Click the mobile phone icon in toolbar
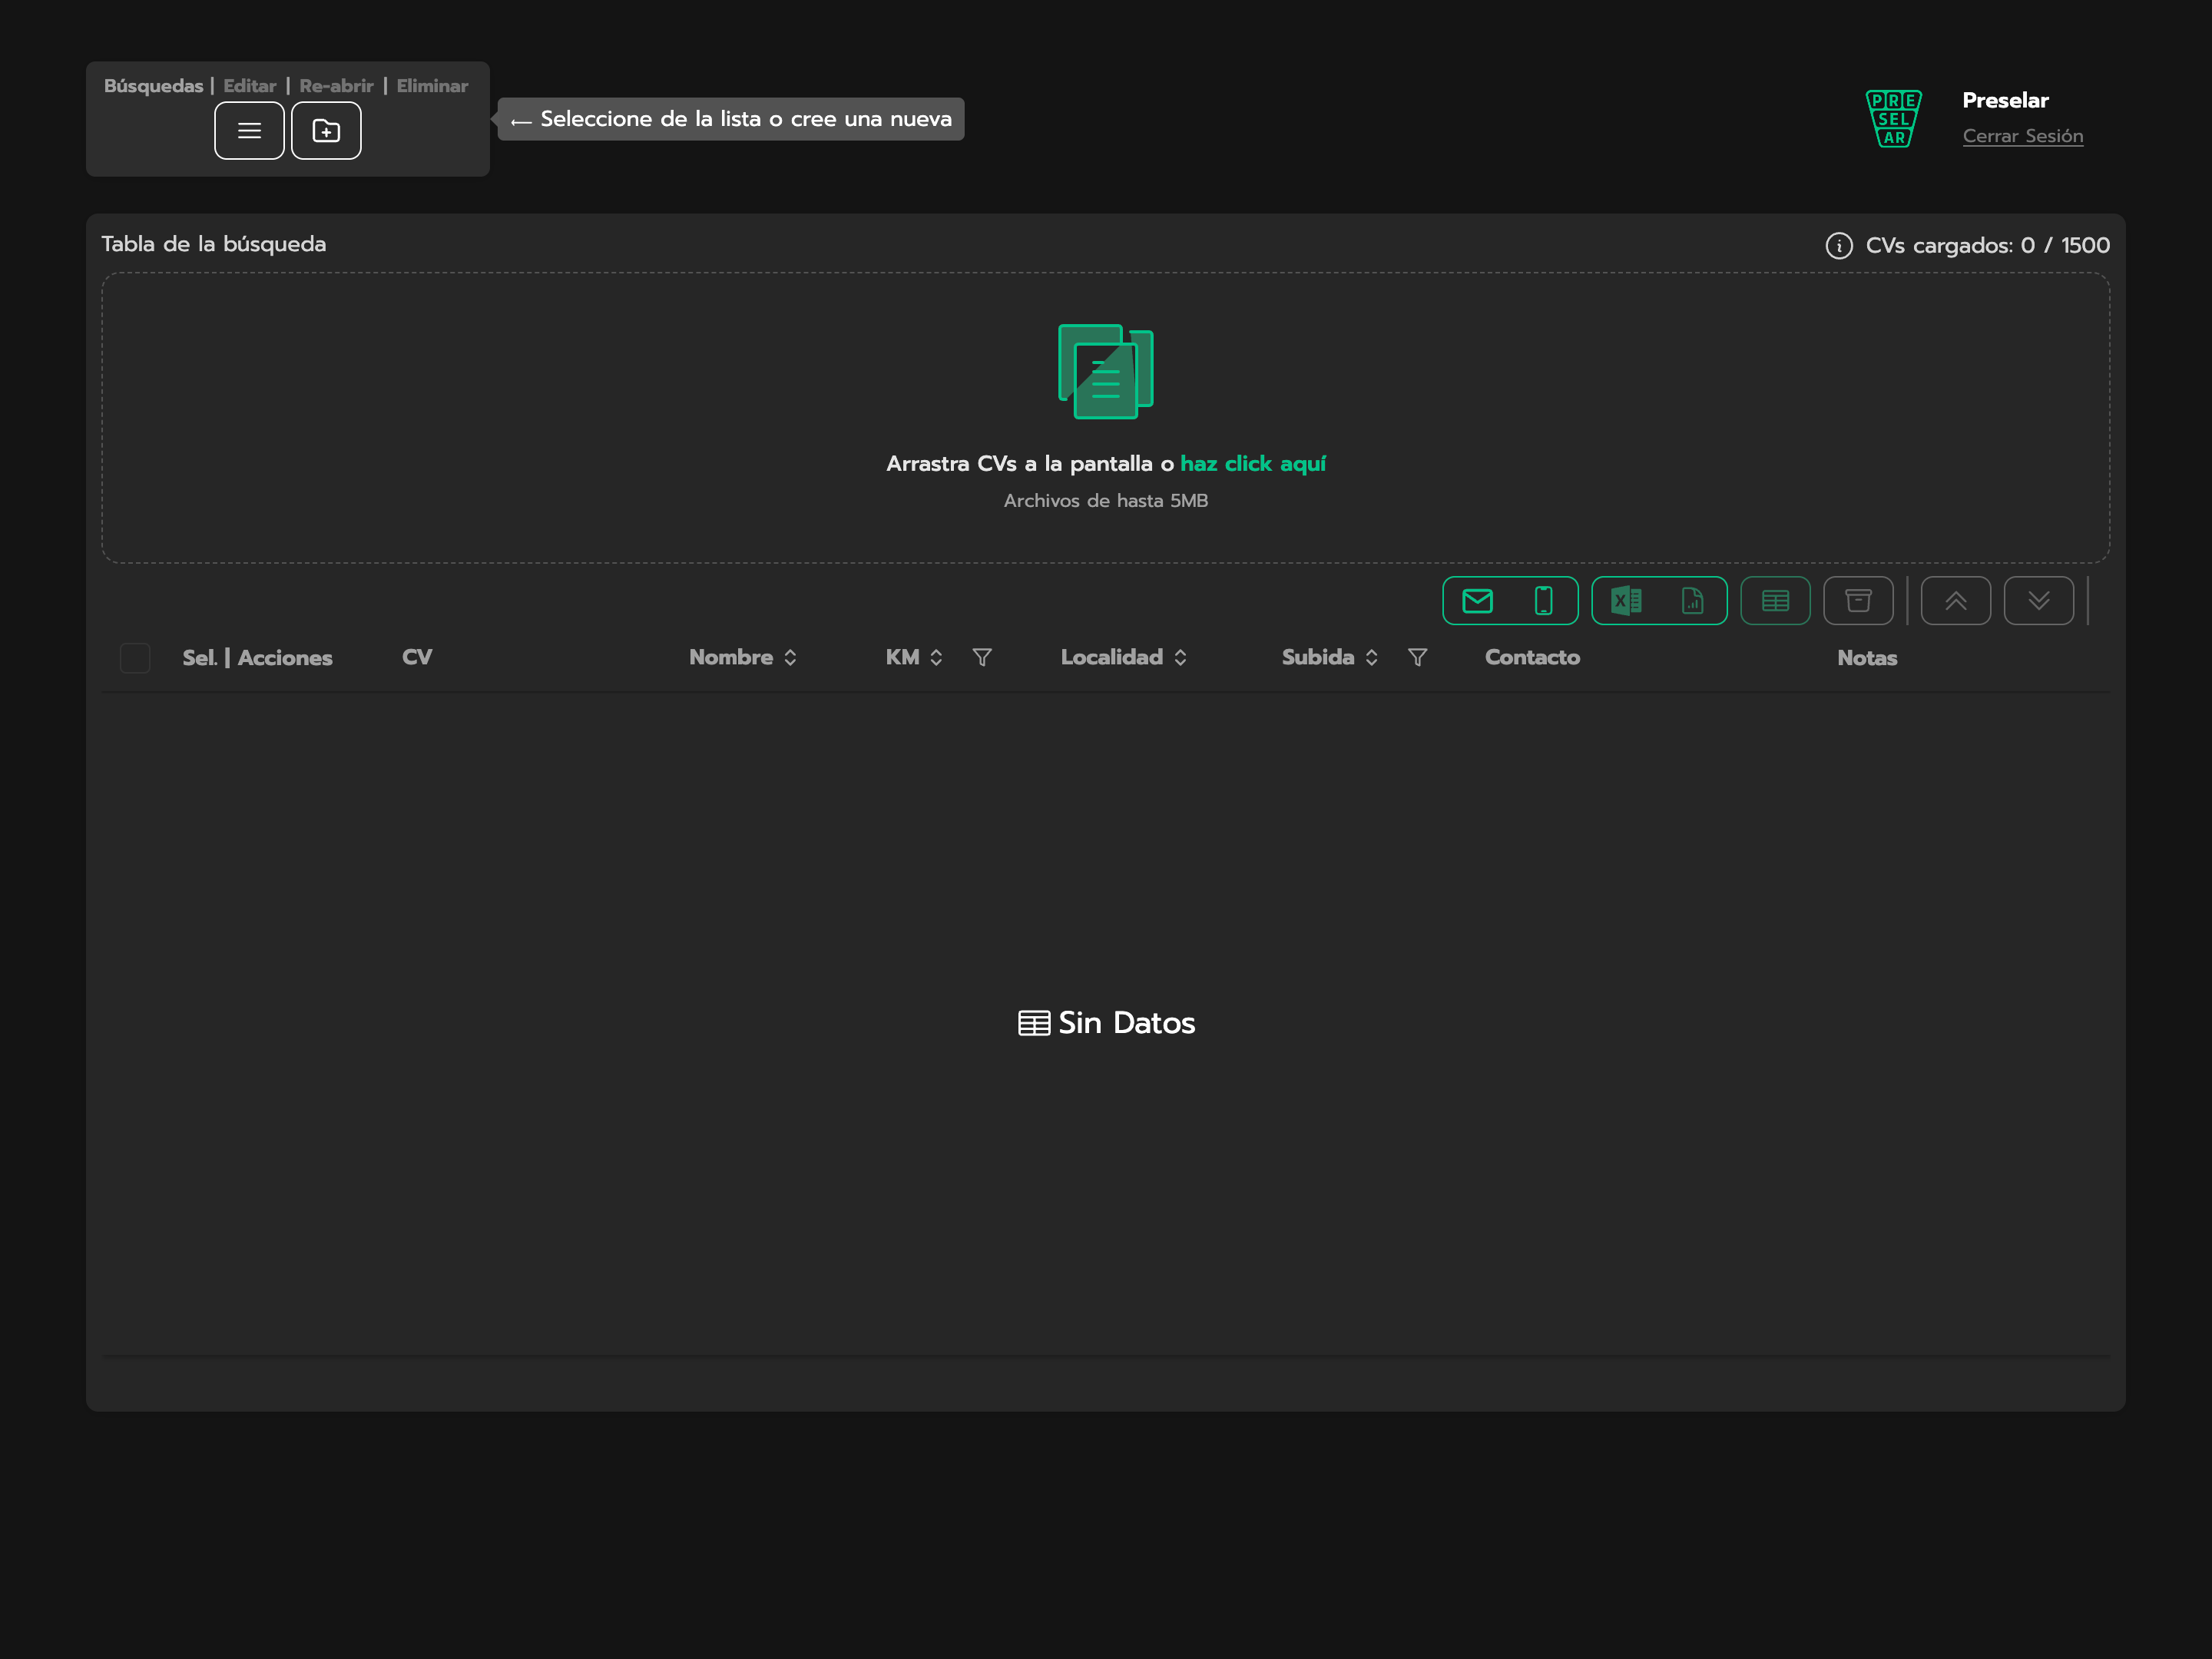2212x1659 pixels. pyautogui.click(x=1544, y=601)
